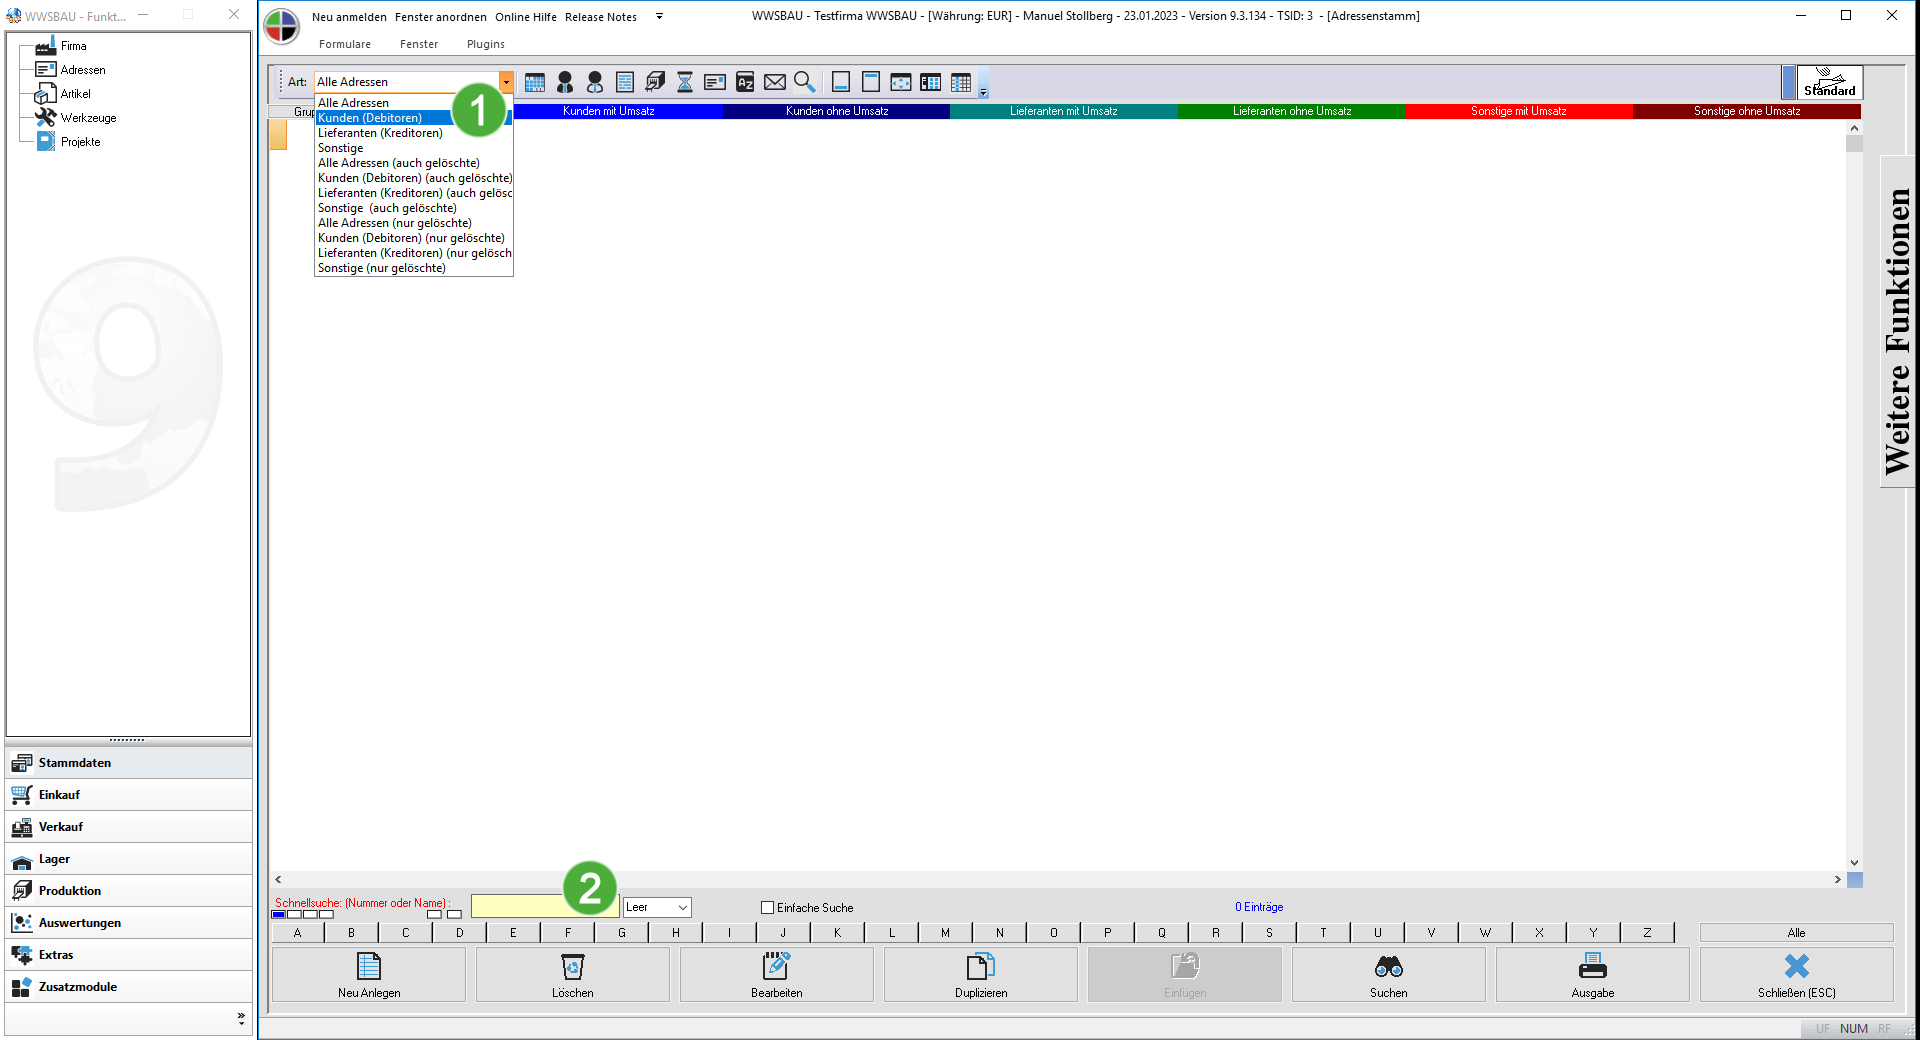Viewport: 1920px width, 1040px height.
Task: Click the A-Z index toolbar icon
Action: tap(745, 82)
